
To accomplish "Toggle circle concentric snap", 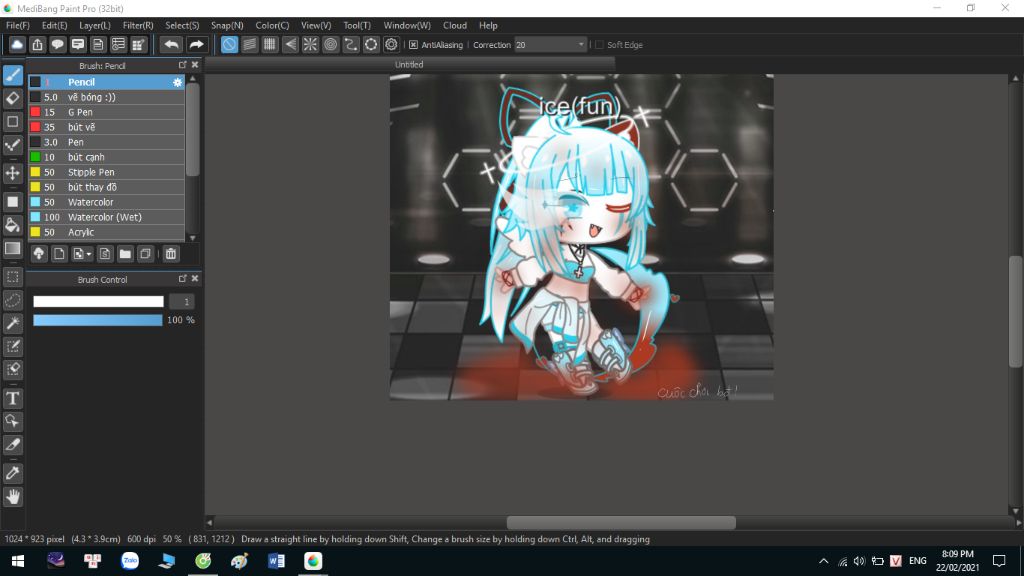I will [330, 44].
